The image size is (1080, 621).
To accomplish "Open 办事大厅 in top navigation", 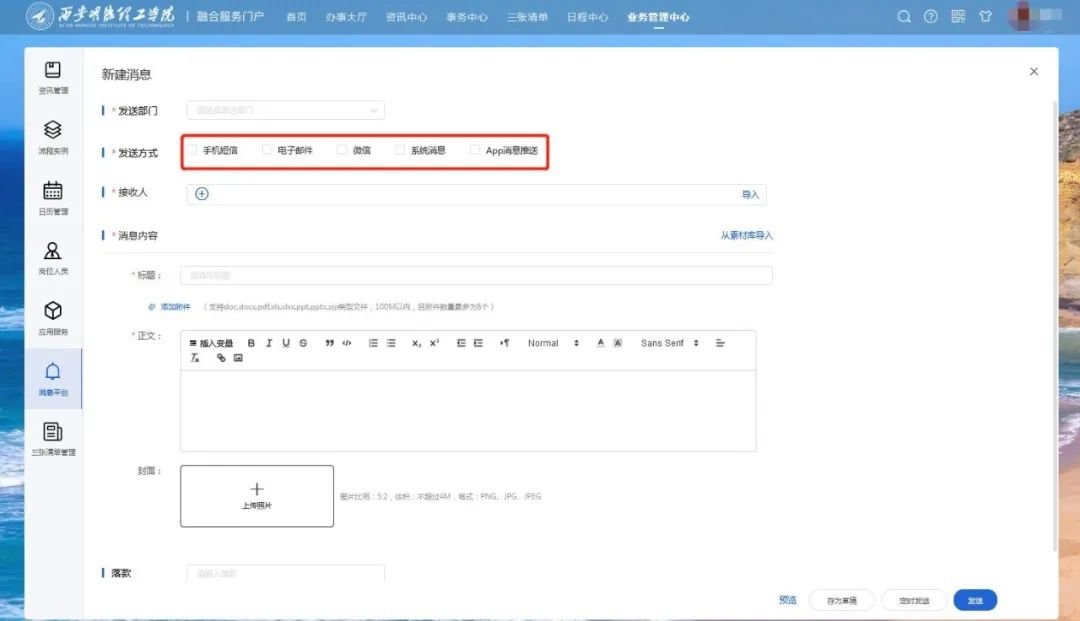I will point(346,17).
